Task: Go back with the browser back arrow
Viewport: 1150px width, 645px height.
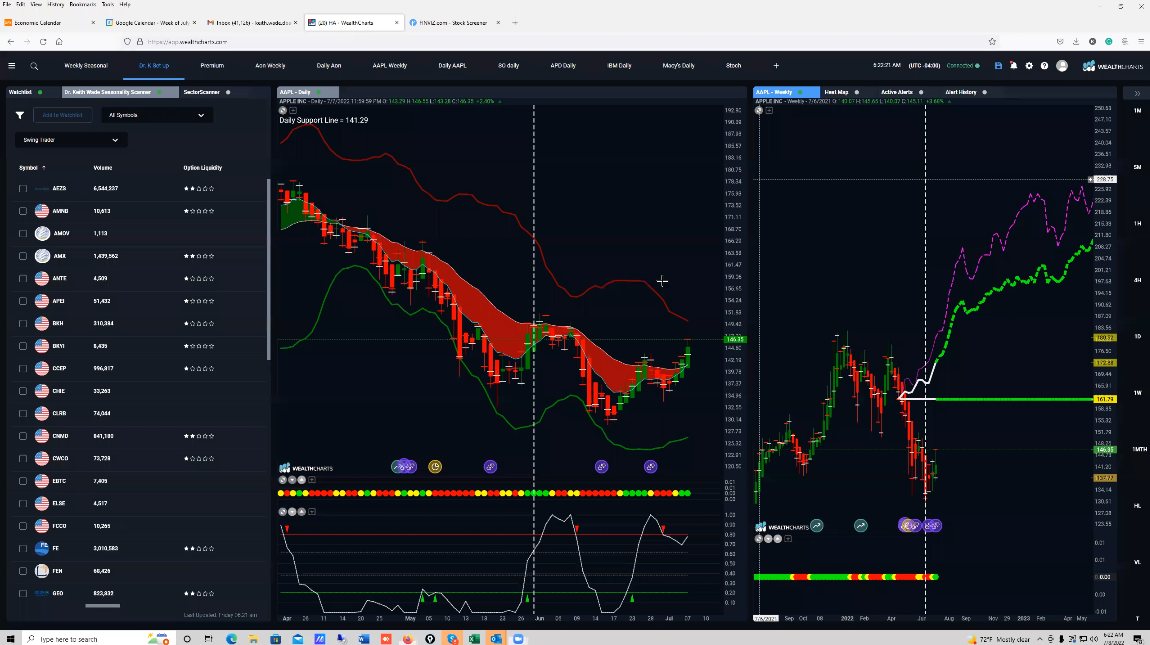Action: point(11,42)
